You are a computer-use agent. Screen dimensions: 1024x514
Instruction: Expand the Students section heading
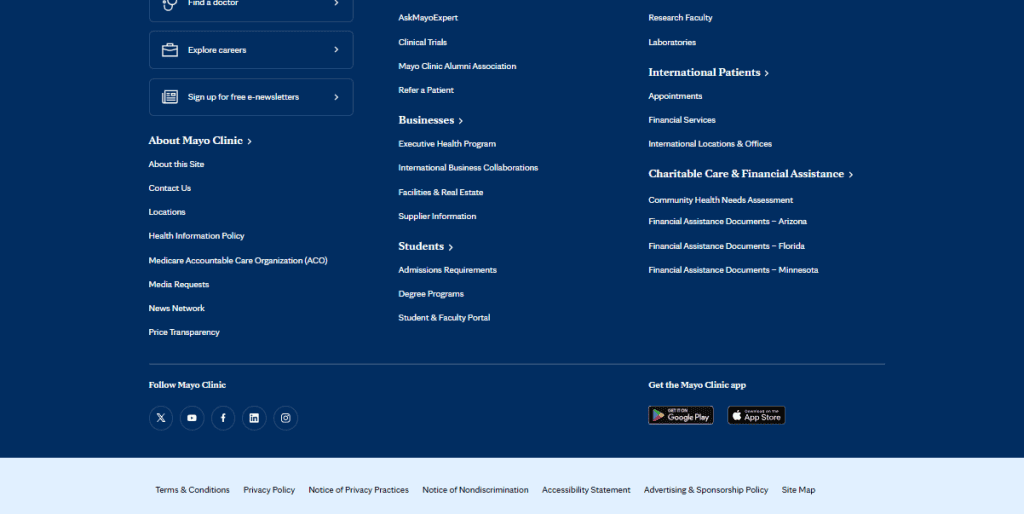click(x=425, y=246)
